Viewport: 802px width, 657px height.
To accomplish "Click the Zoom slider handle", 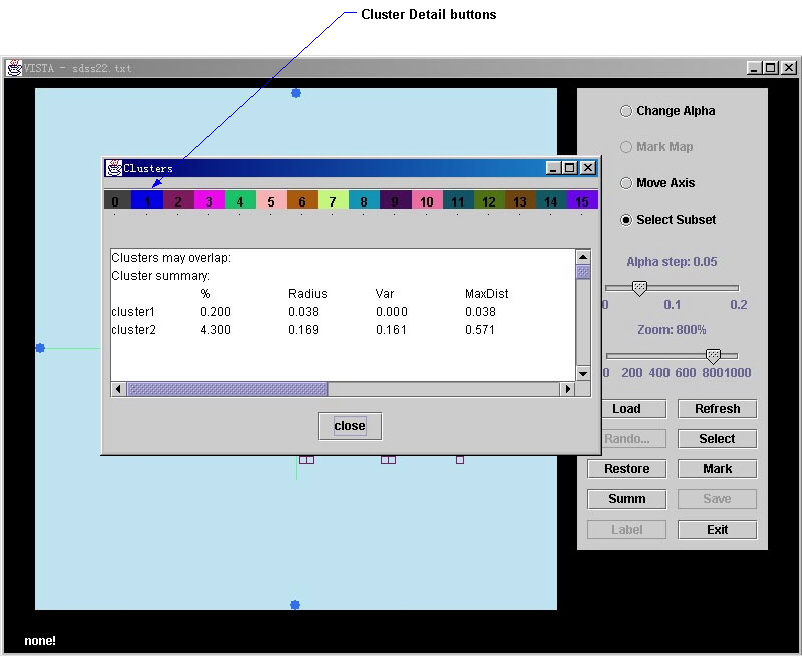I will tap(713, 356).
